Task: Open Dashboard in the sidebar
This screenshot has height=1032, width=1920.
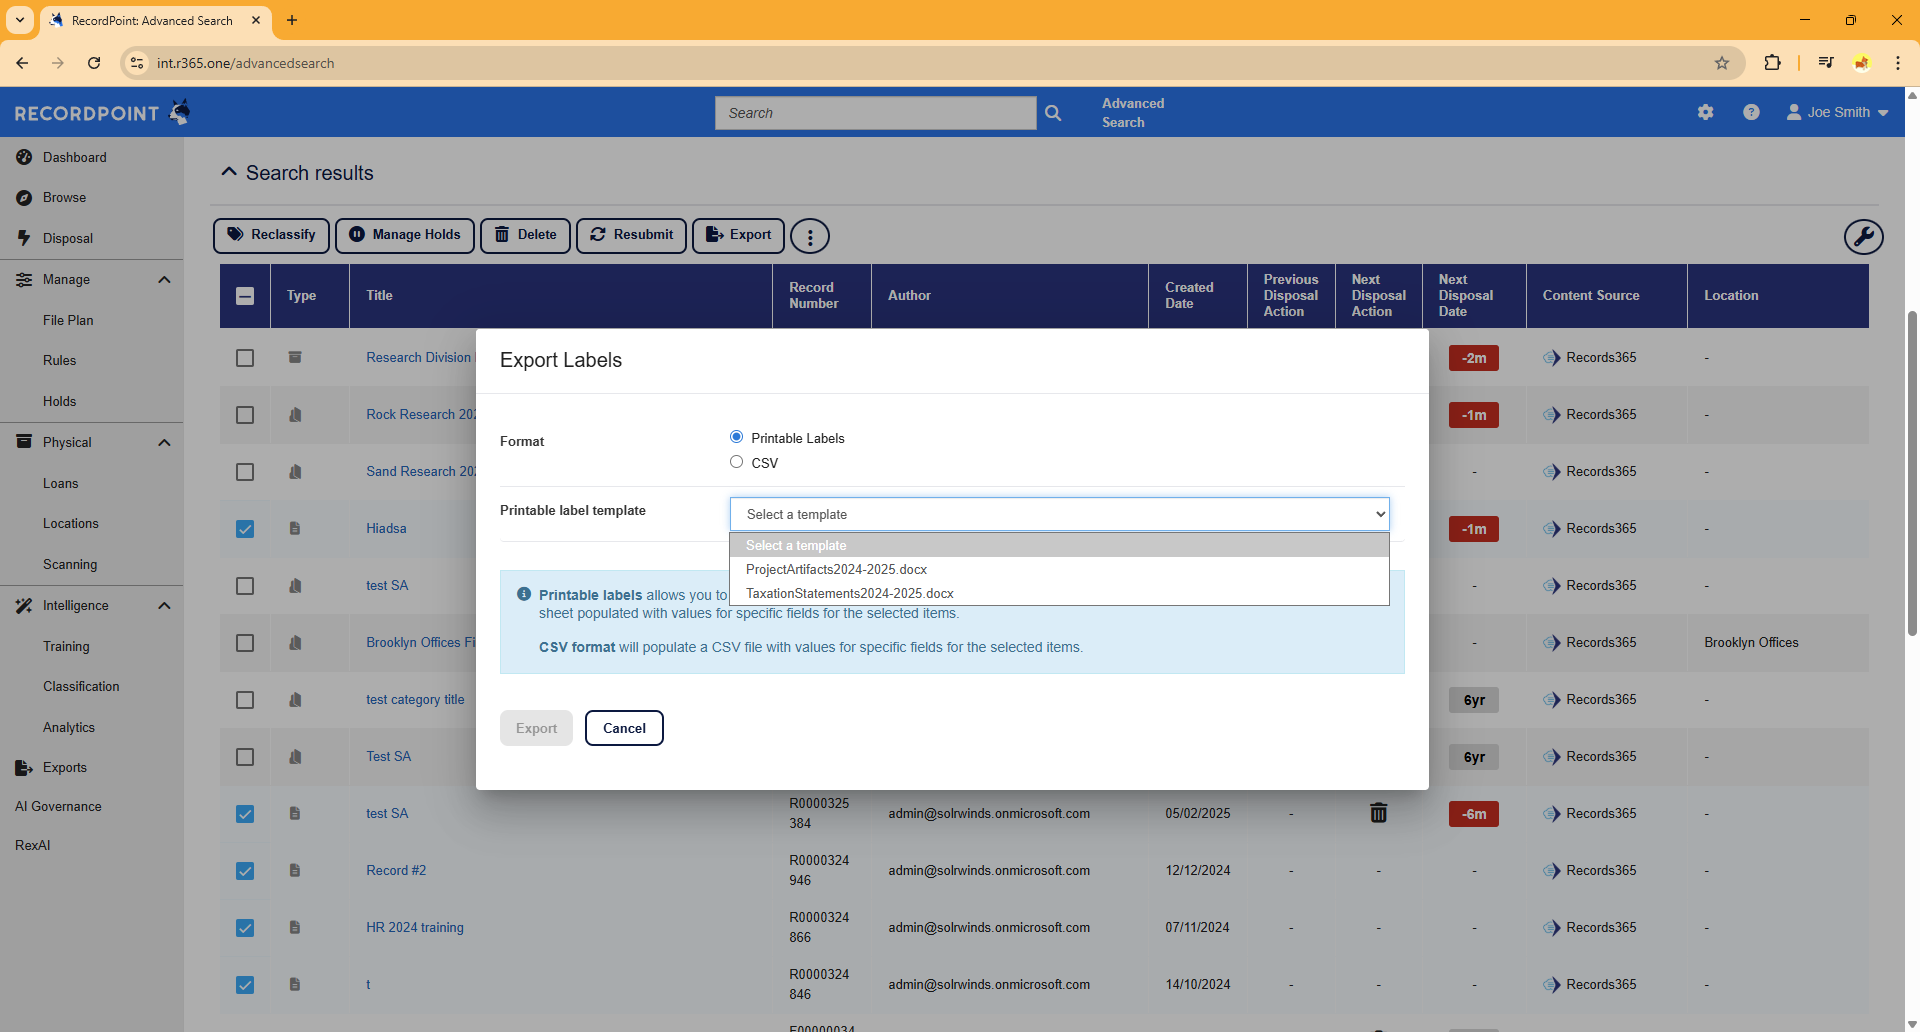Action: (74, 157)
